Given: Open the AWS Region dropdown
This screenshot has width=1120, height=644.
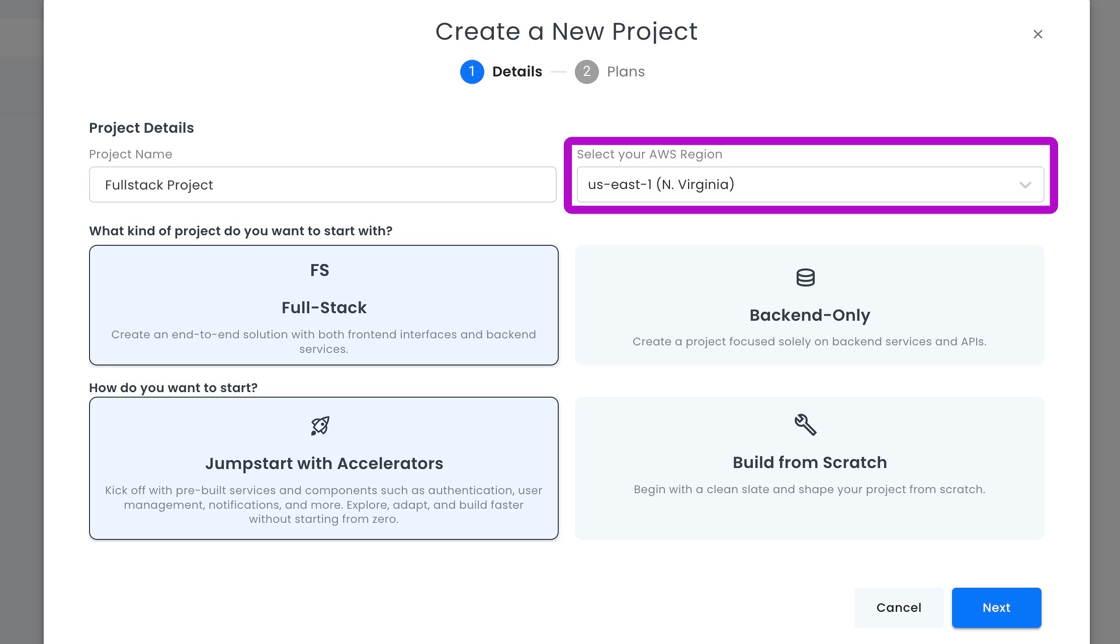Looking at the screenshot, I should click(x=800, y=185).
